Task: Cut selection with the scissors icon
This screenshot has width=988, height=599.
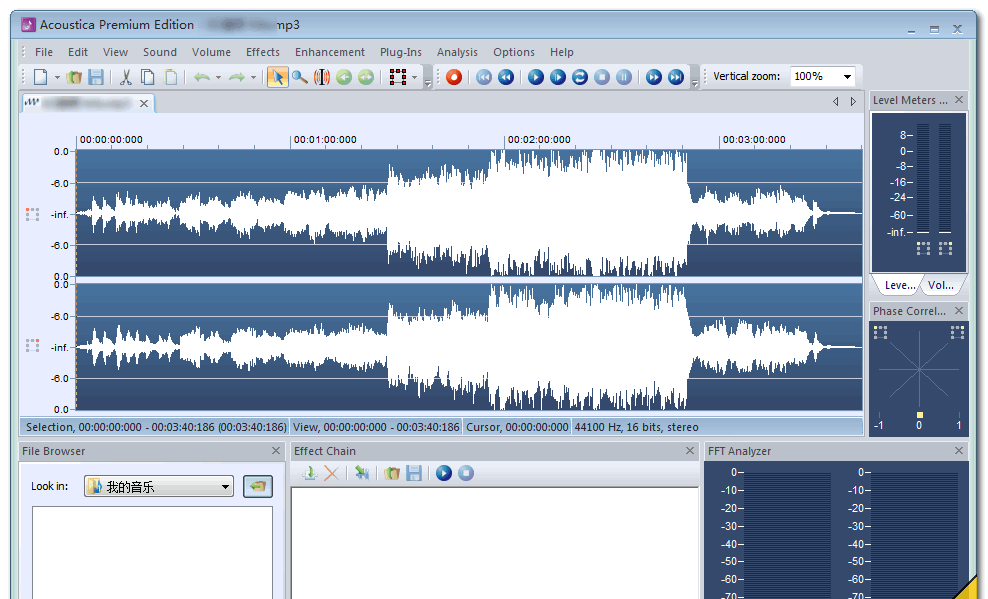Action: coord(125,77)
